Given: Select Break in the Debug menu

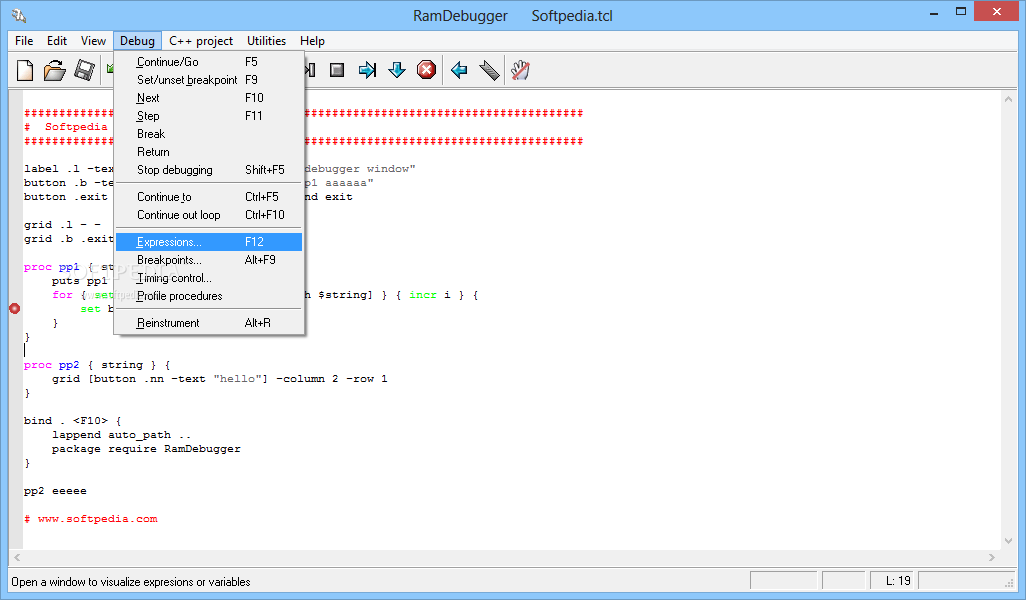Looking at the screenshot, I should [x=209, y=133].
